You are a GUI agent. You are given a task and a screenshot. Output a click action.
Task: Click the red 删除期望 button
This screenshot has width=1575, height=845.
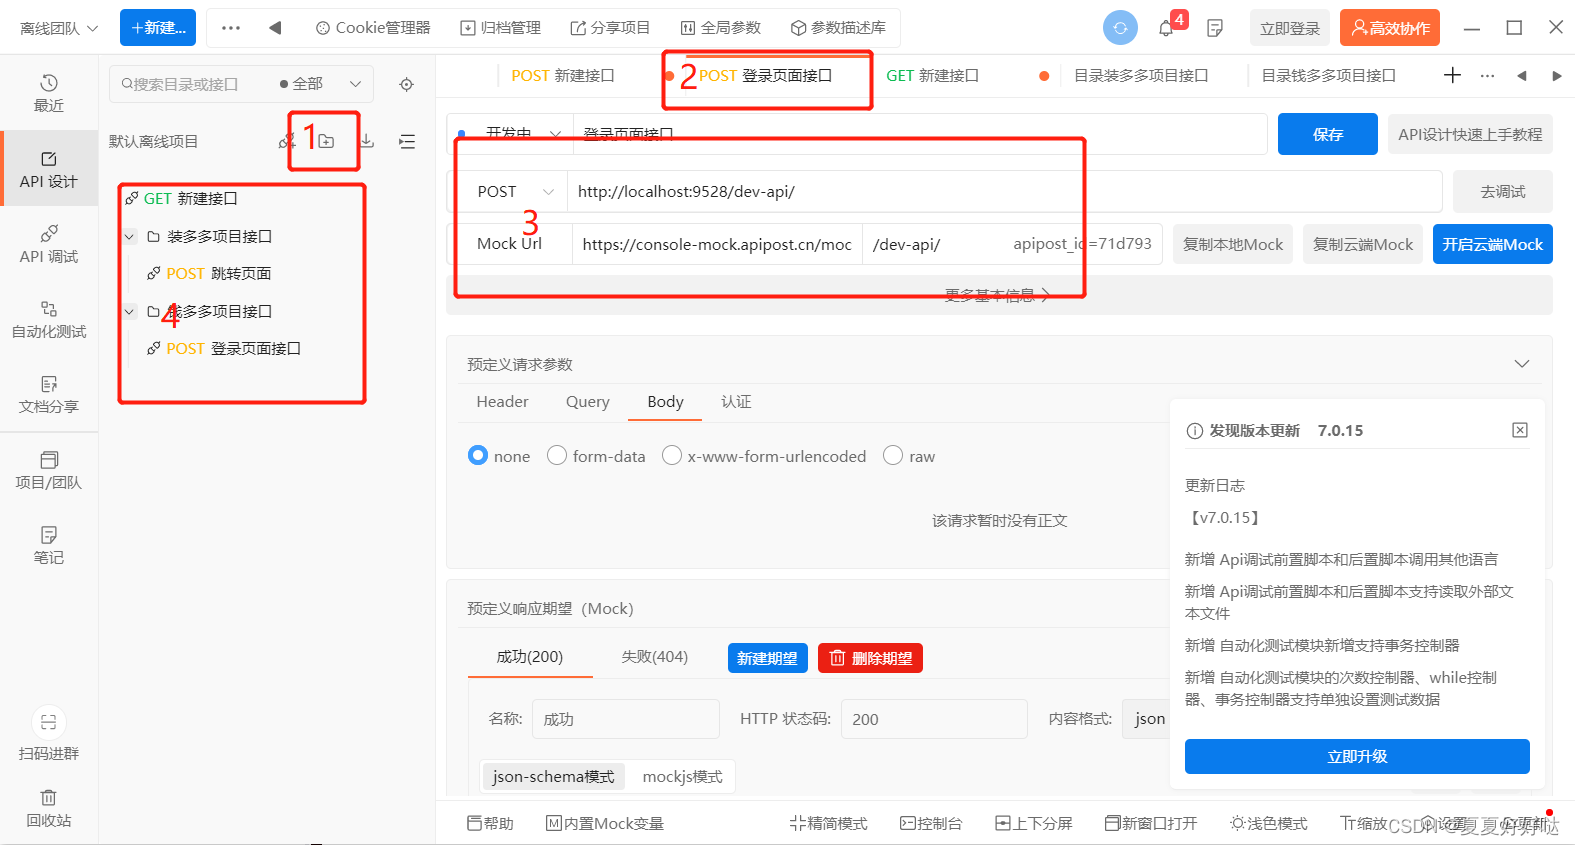tap(870, 658)
